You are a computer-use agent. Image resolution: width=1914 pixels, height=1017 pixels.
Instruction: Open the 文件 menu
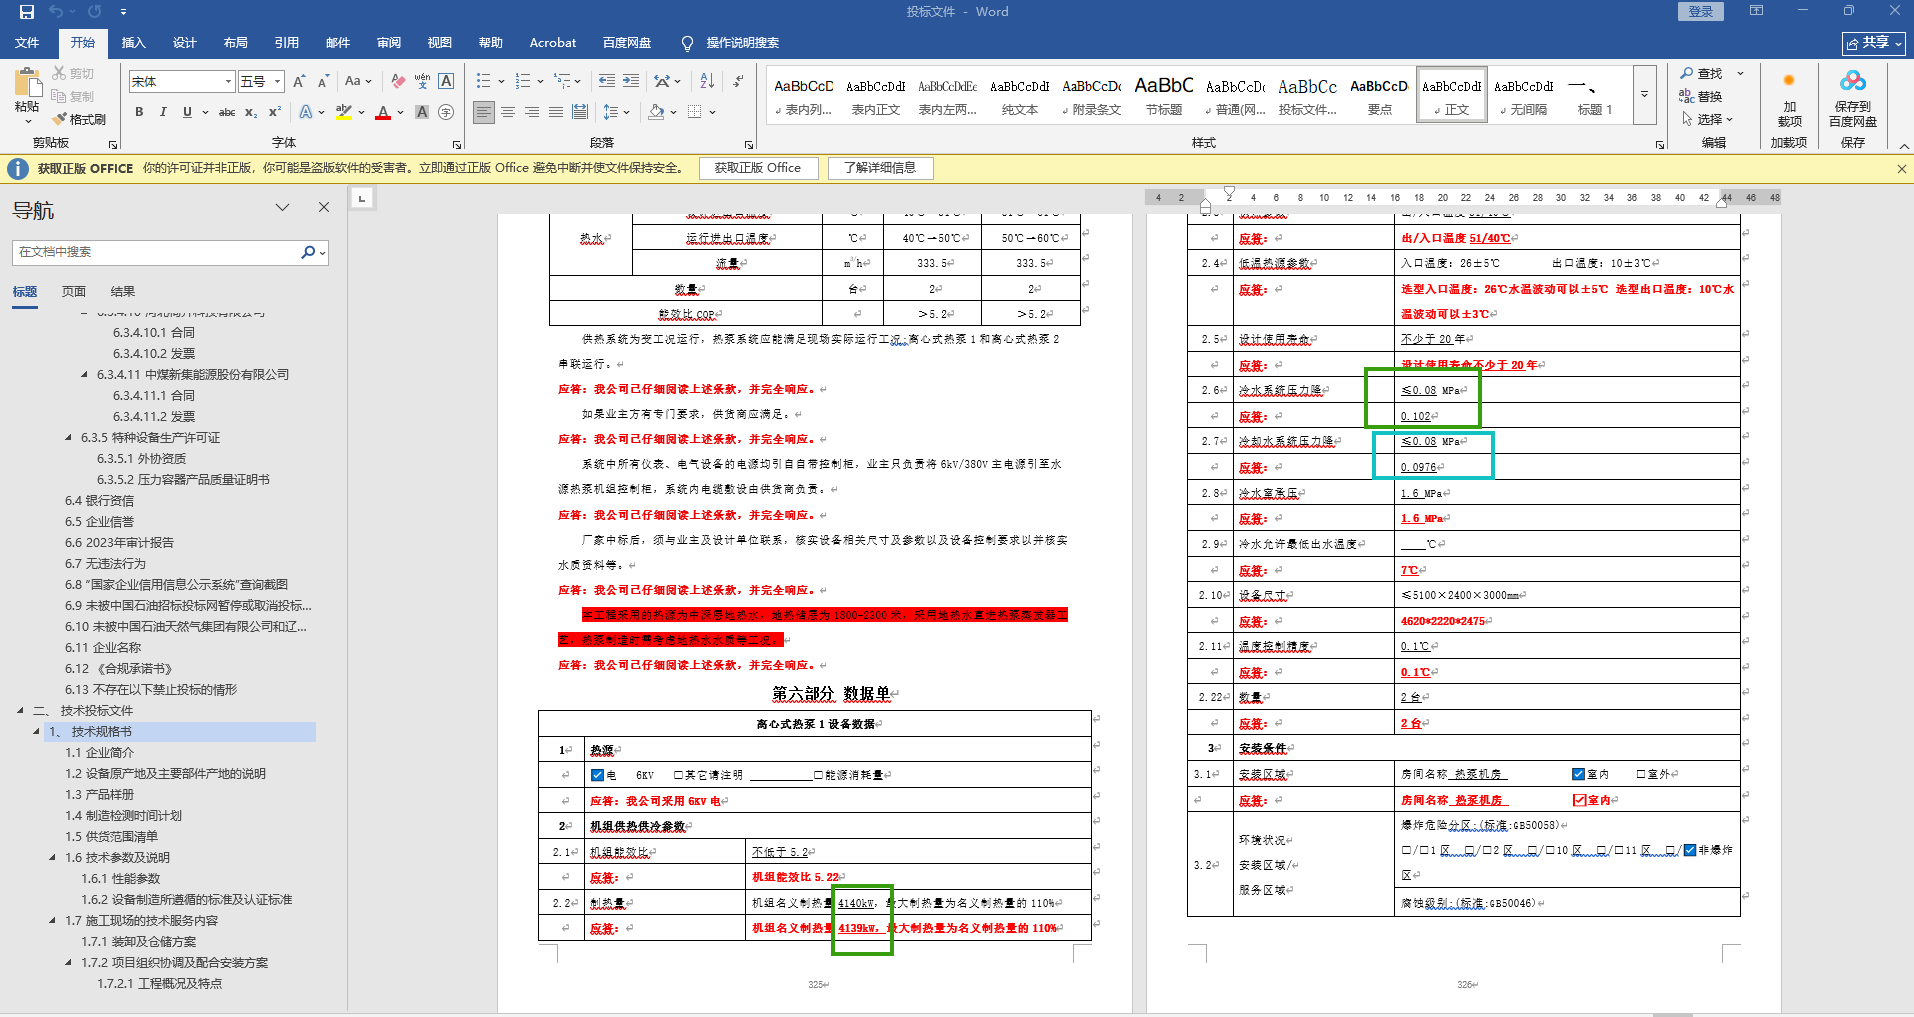[27, 43]
